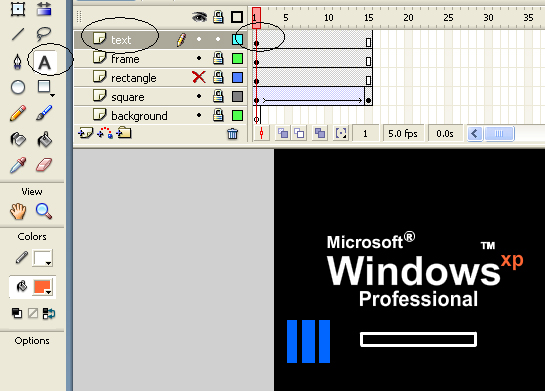
Task: Click the Center Frame button
Action: coord(262,133)
